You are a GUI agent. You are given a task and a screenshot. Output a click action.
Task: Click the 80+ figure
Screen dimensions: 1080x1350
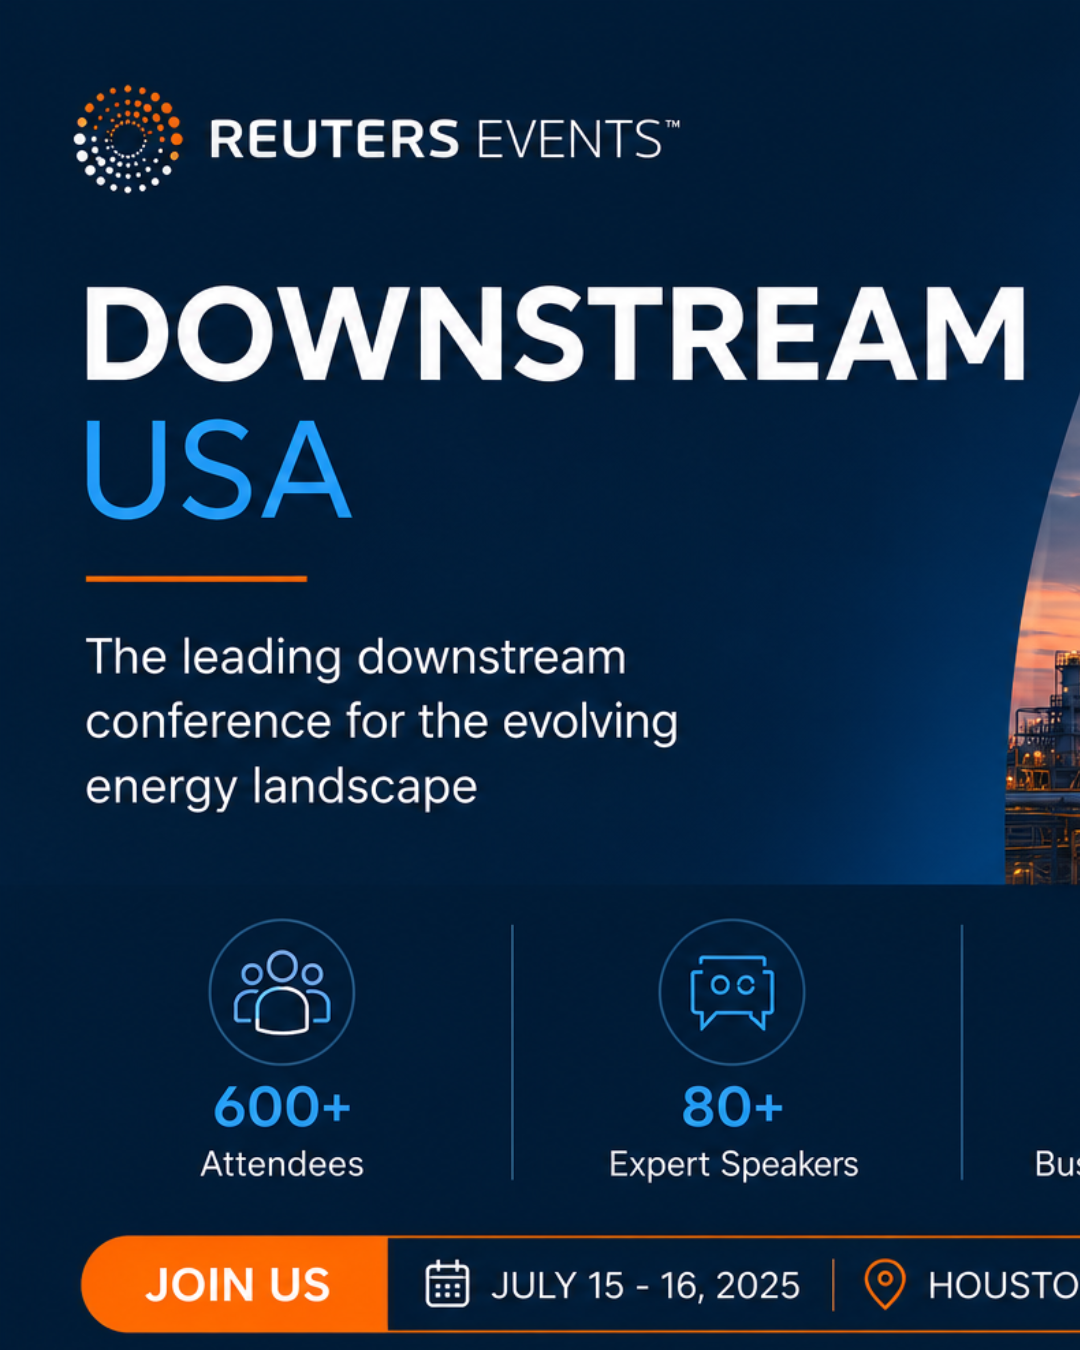coord(732,1107)
